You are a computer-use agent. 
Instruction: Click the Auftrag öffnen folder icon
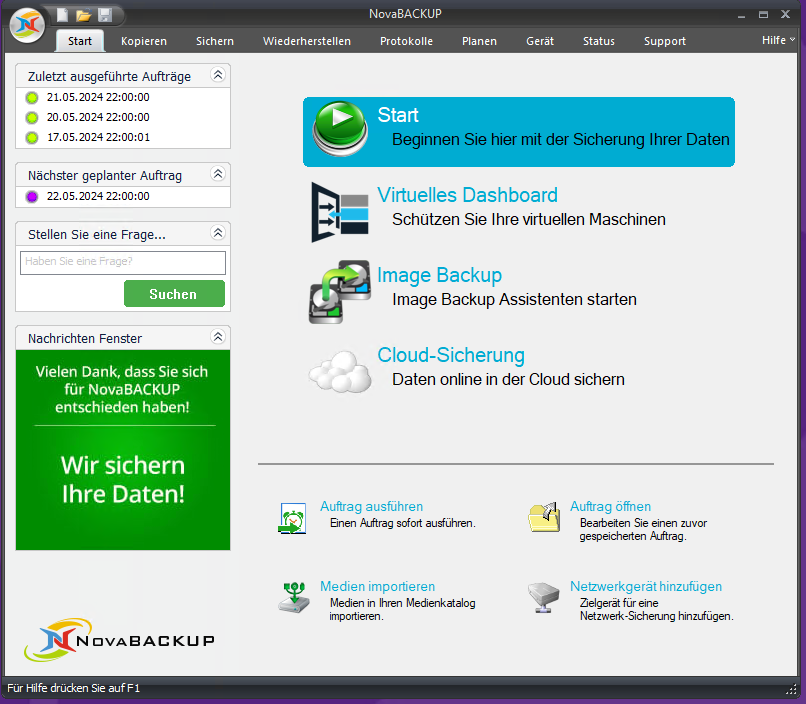click(x=543, y=517)
